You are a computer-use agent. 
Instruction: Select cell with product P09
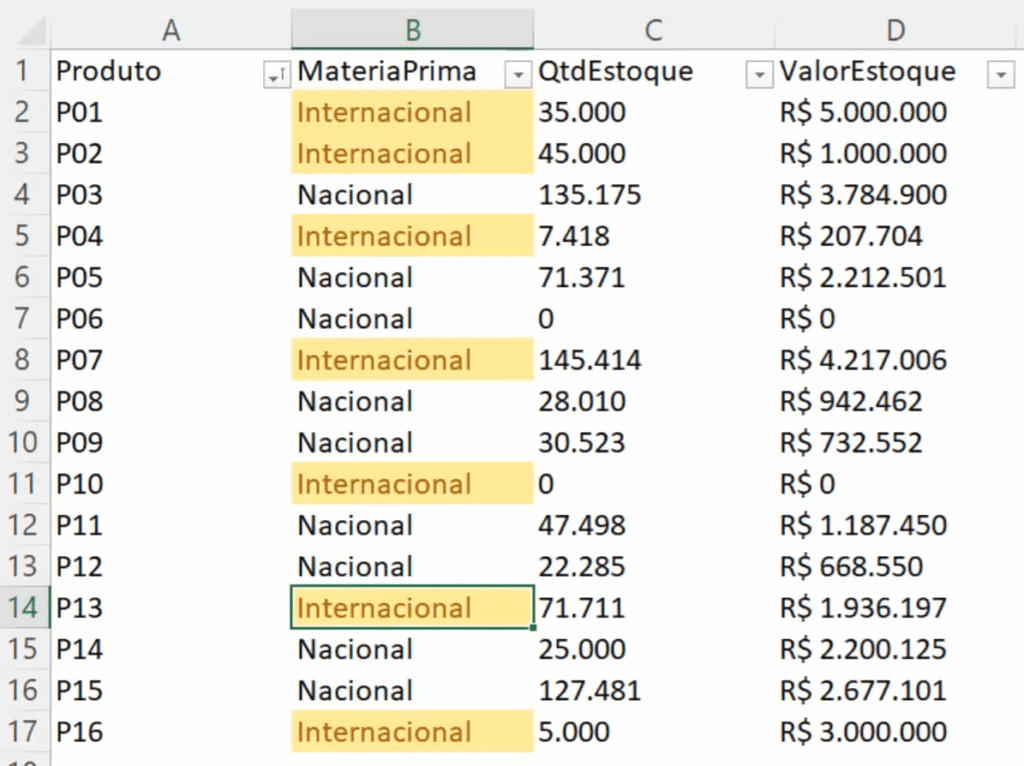pyautogui.click(x=171, y=442)
